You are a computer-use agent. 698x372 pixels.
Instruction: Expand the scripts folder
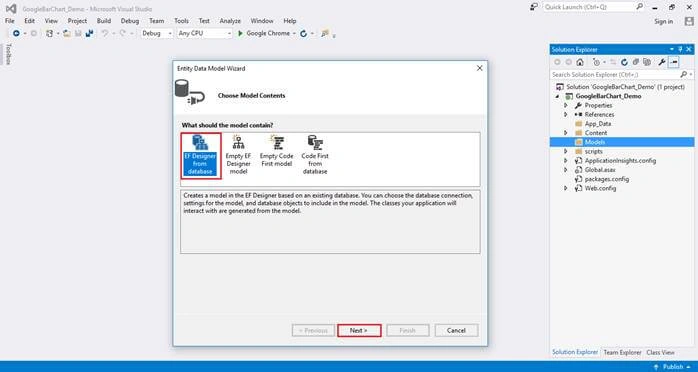tap(566, 151)
